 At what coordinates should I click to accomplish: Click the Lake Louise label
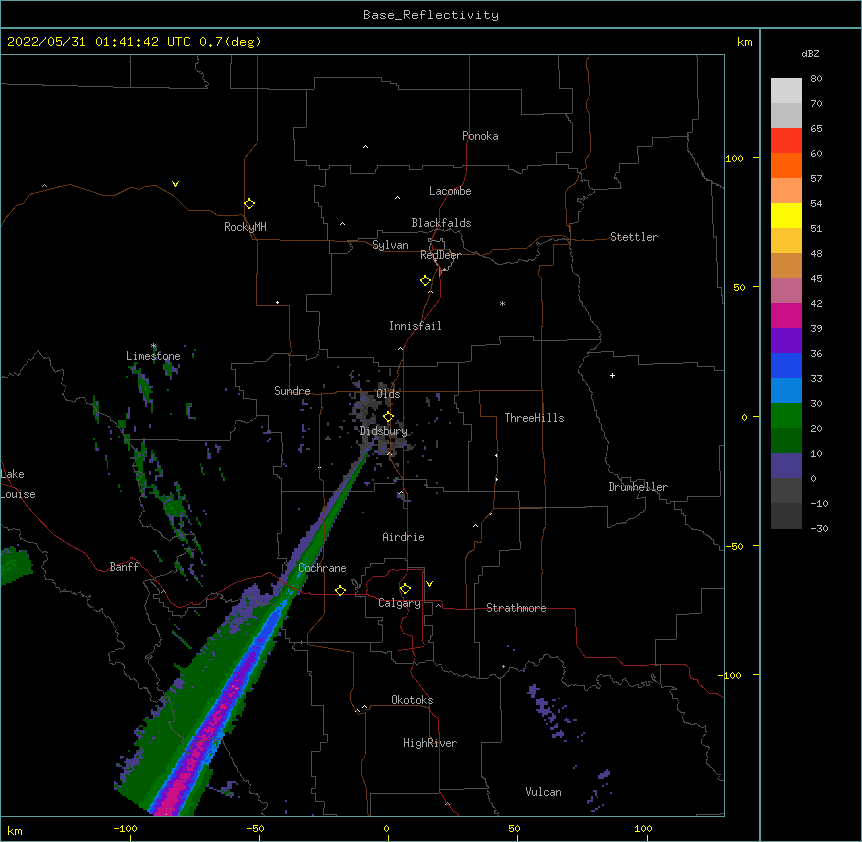point(18,484)
